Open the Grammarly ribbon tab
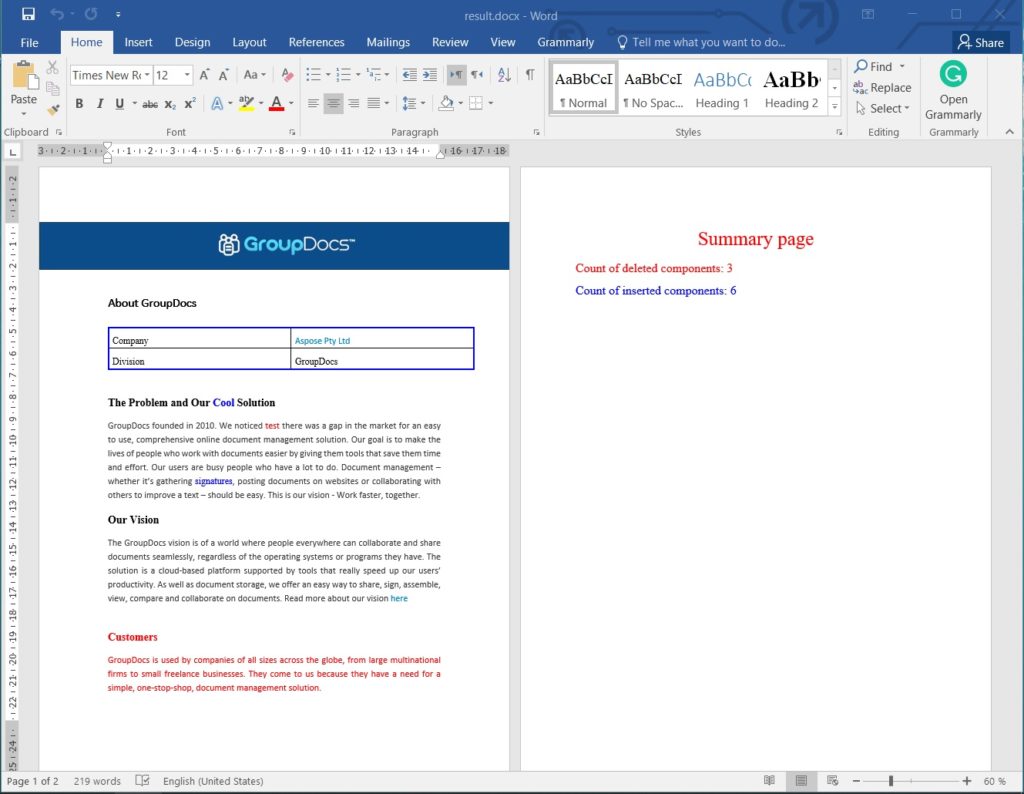Screen dimensions: 1024x794 pos(565,42)
